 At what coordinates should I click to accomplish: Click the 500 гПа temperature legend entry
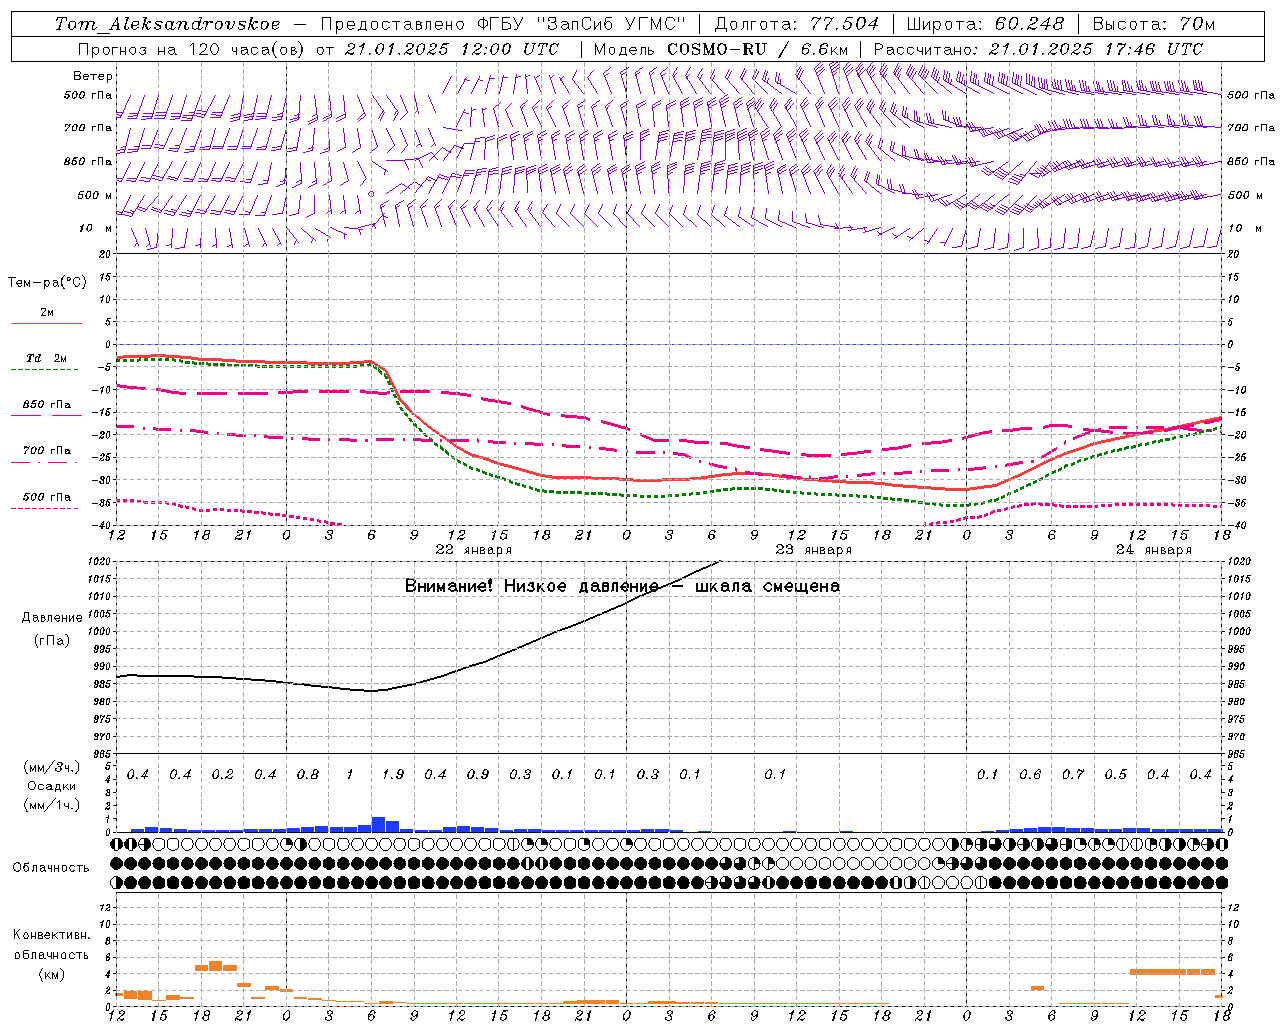point(47,497)
